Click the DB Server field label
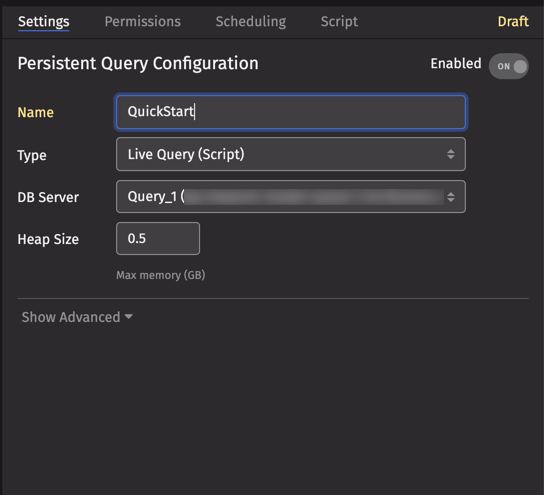The width and height of the screenshot is (544, 495). point(48,197)
